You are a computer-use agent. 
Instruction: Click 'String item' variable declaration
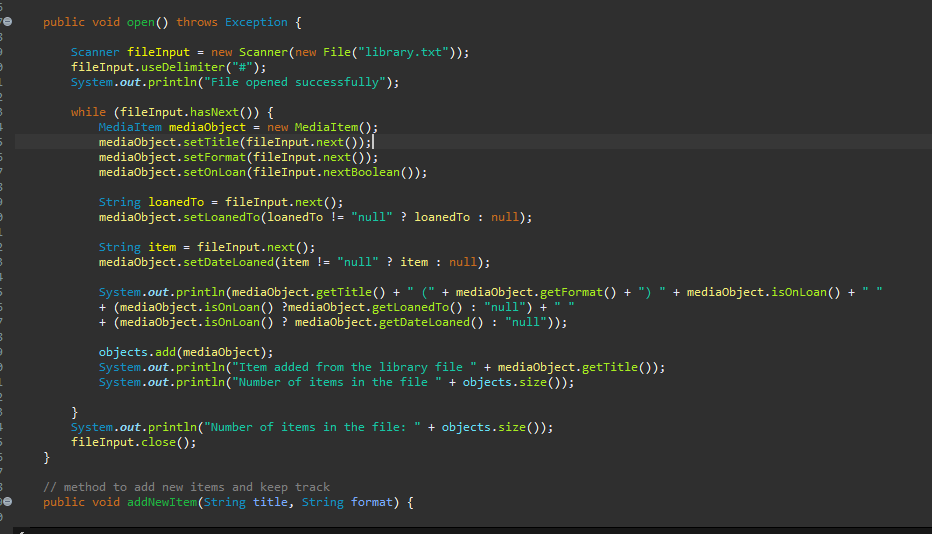[137, 247]
